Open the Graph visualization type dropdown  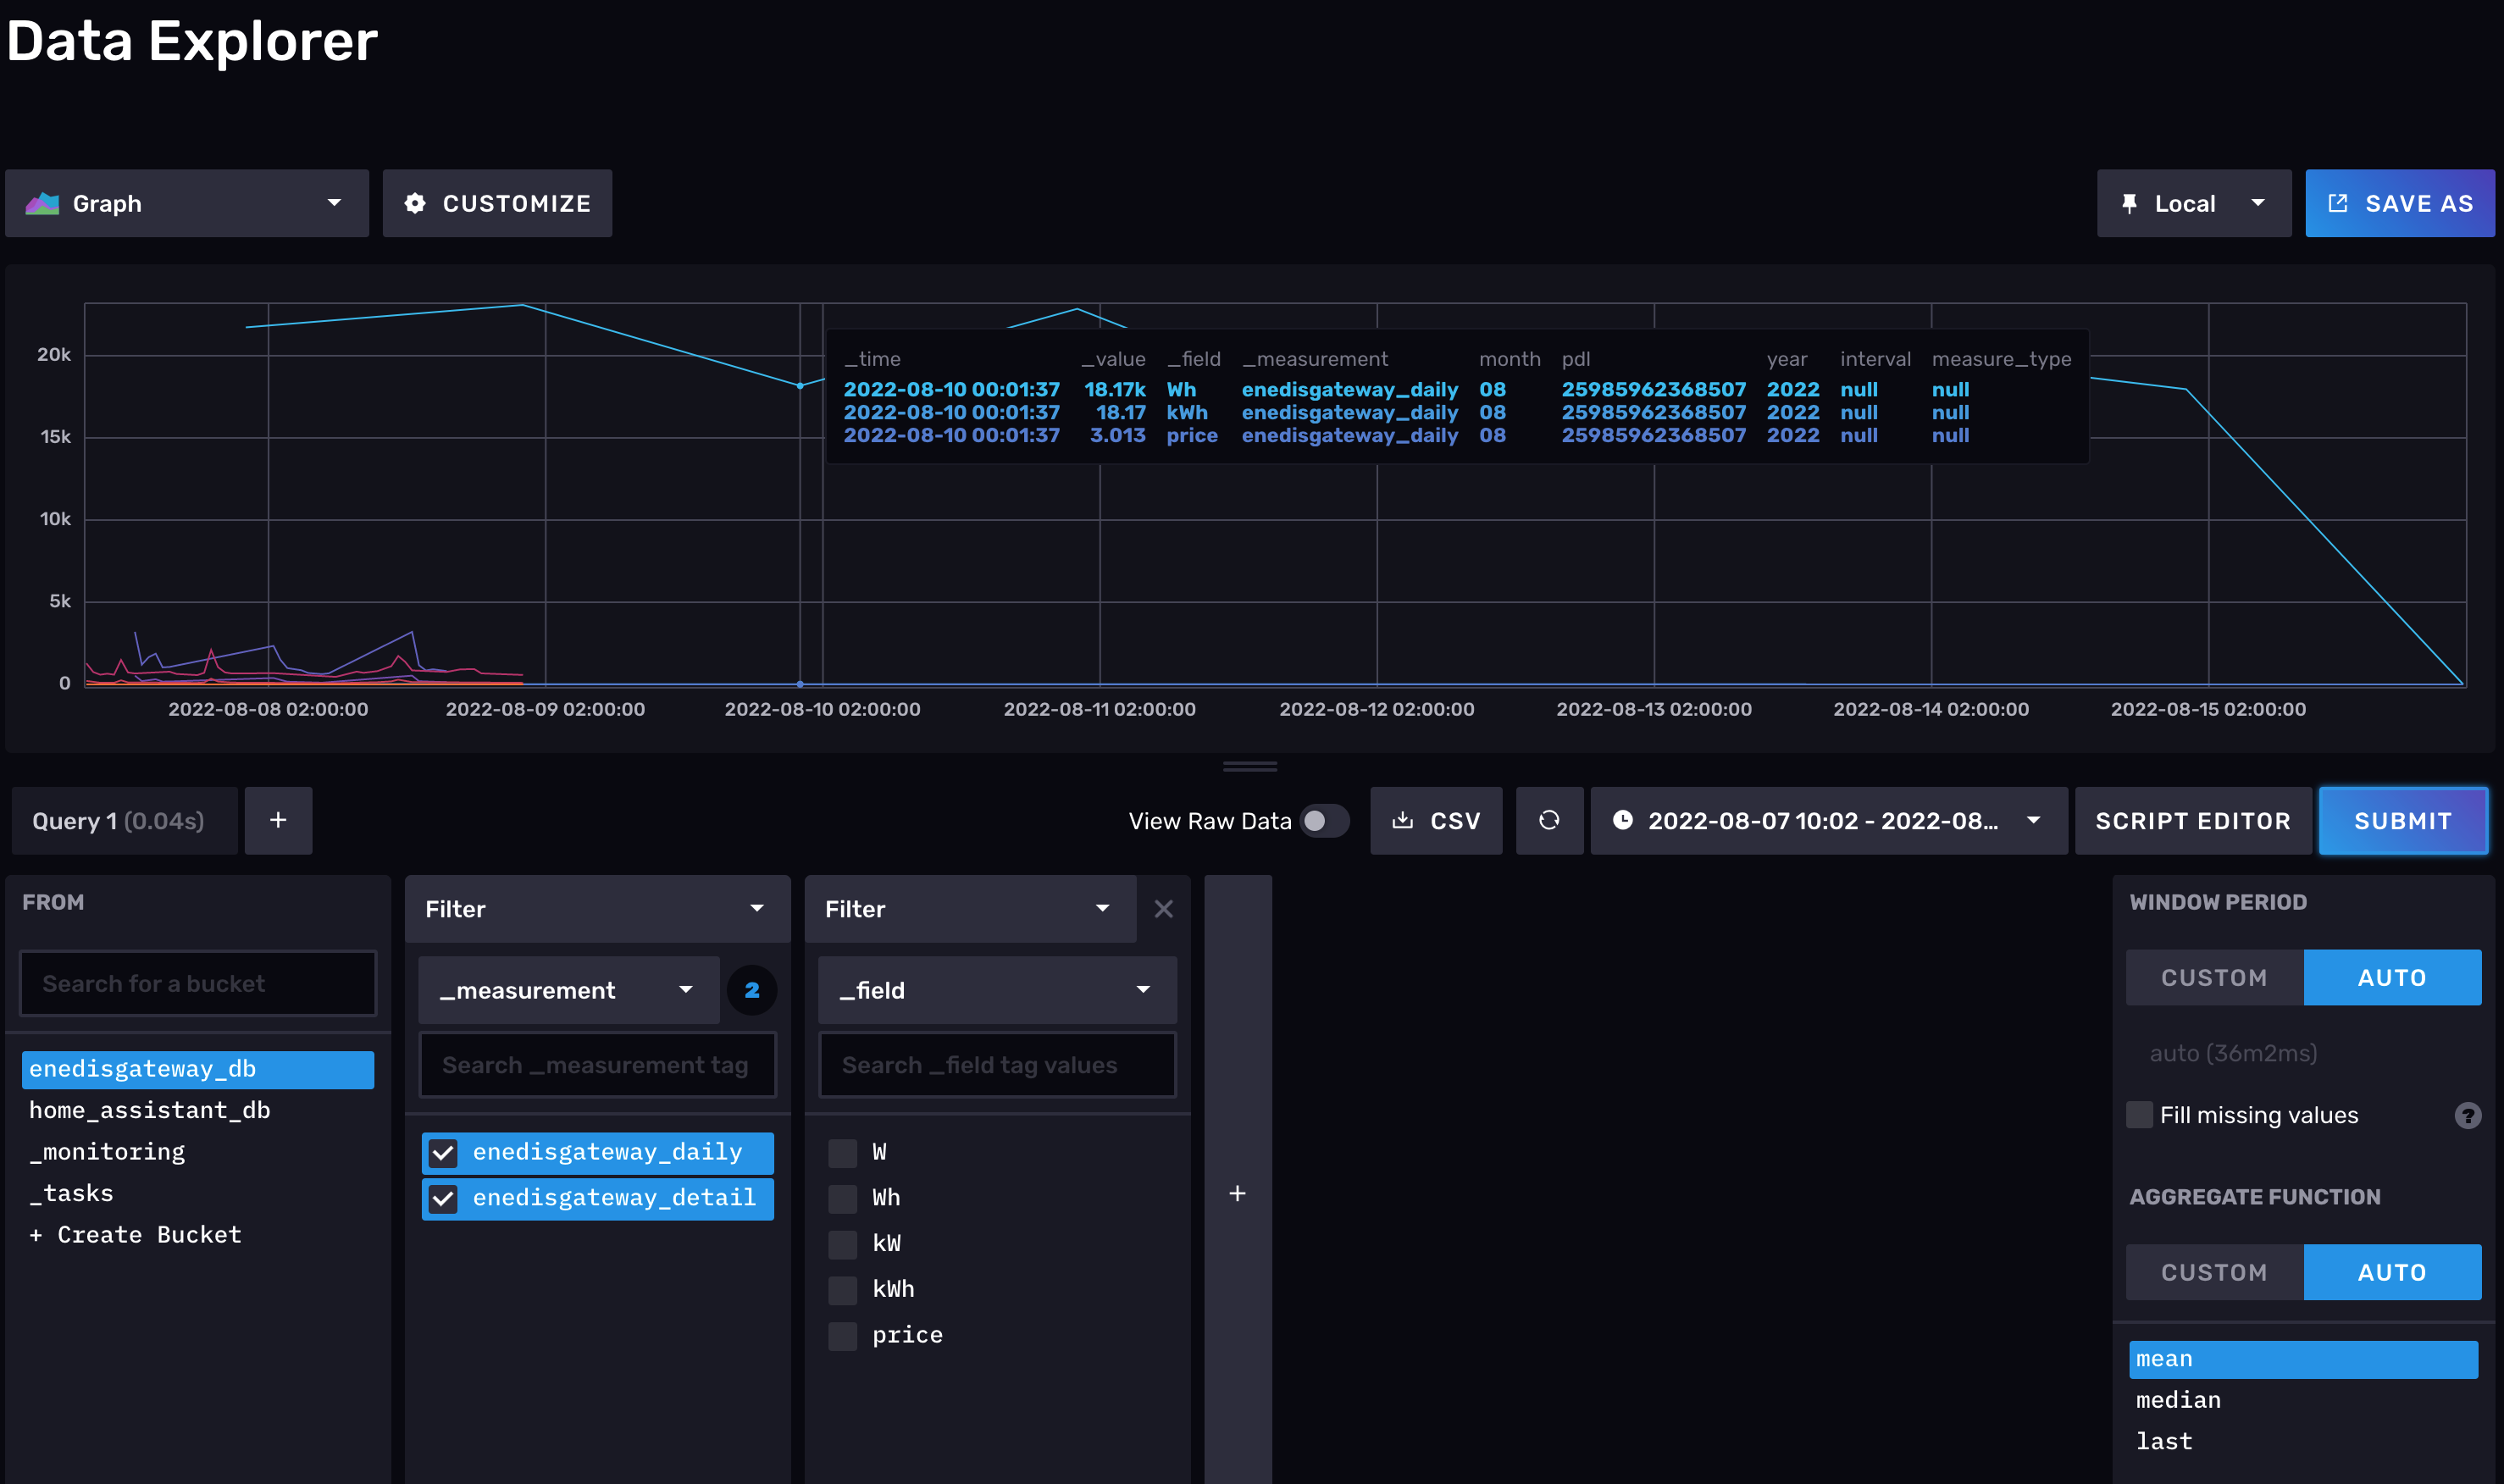coord(187,203)
